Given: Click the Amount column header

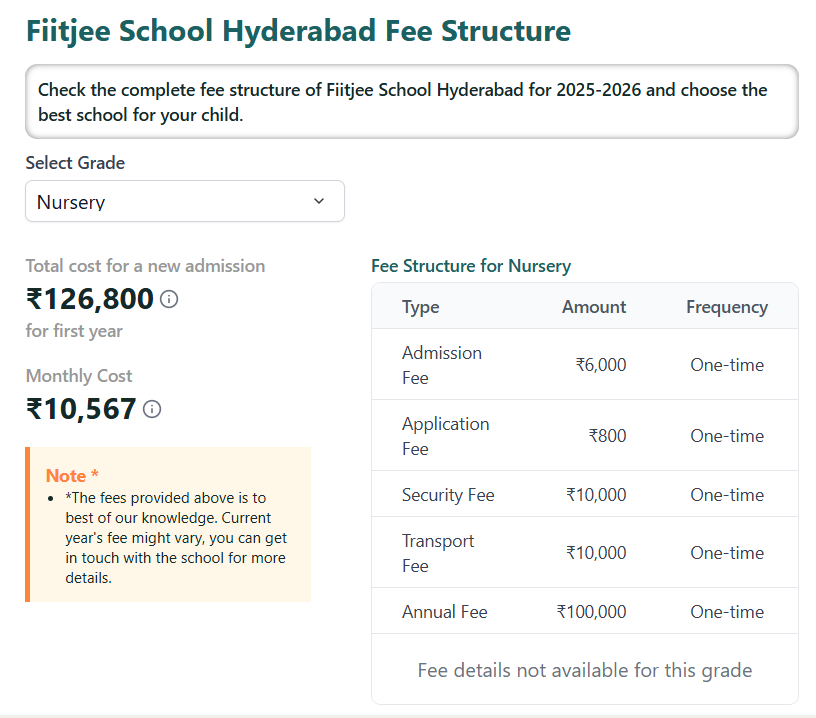Looking at the screenshot, I should [x=593, y=306].
